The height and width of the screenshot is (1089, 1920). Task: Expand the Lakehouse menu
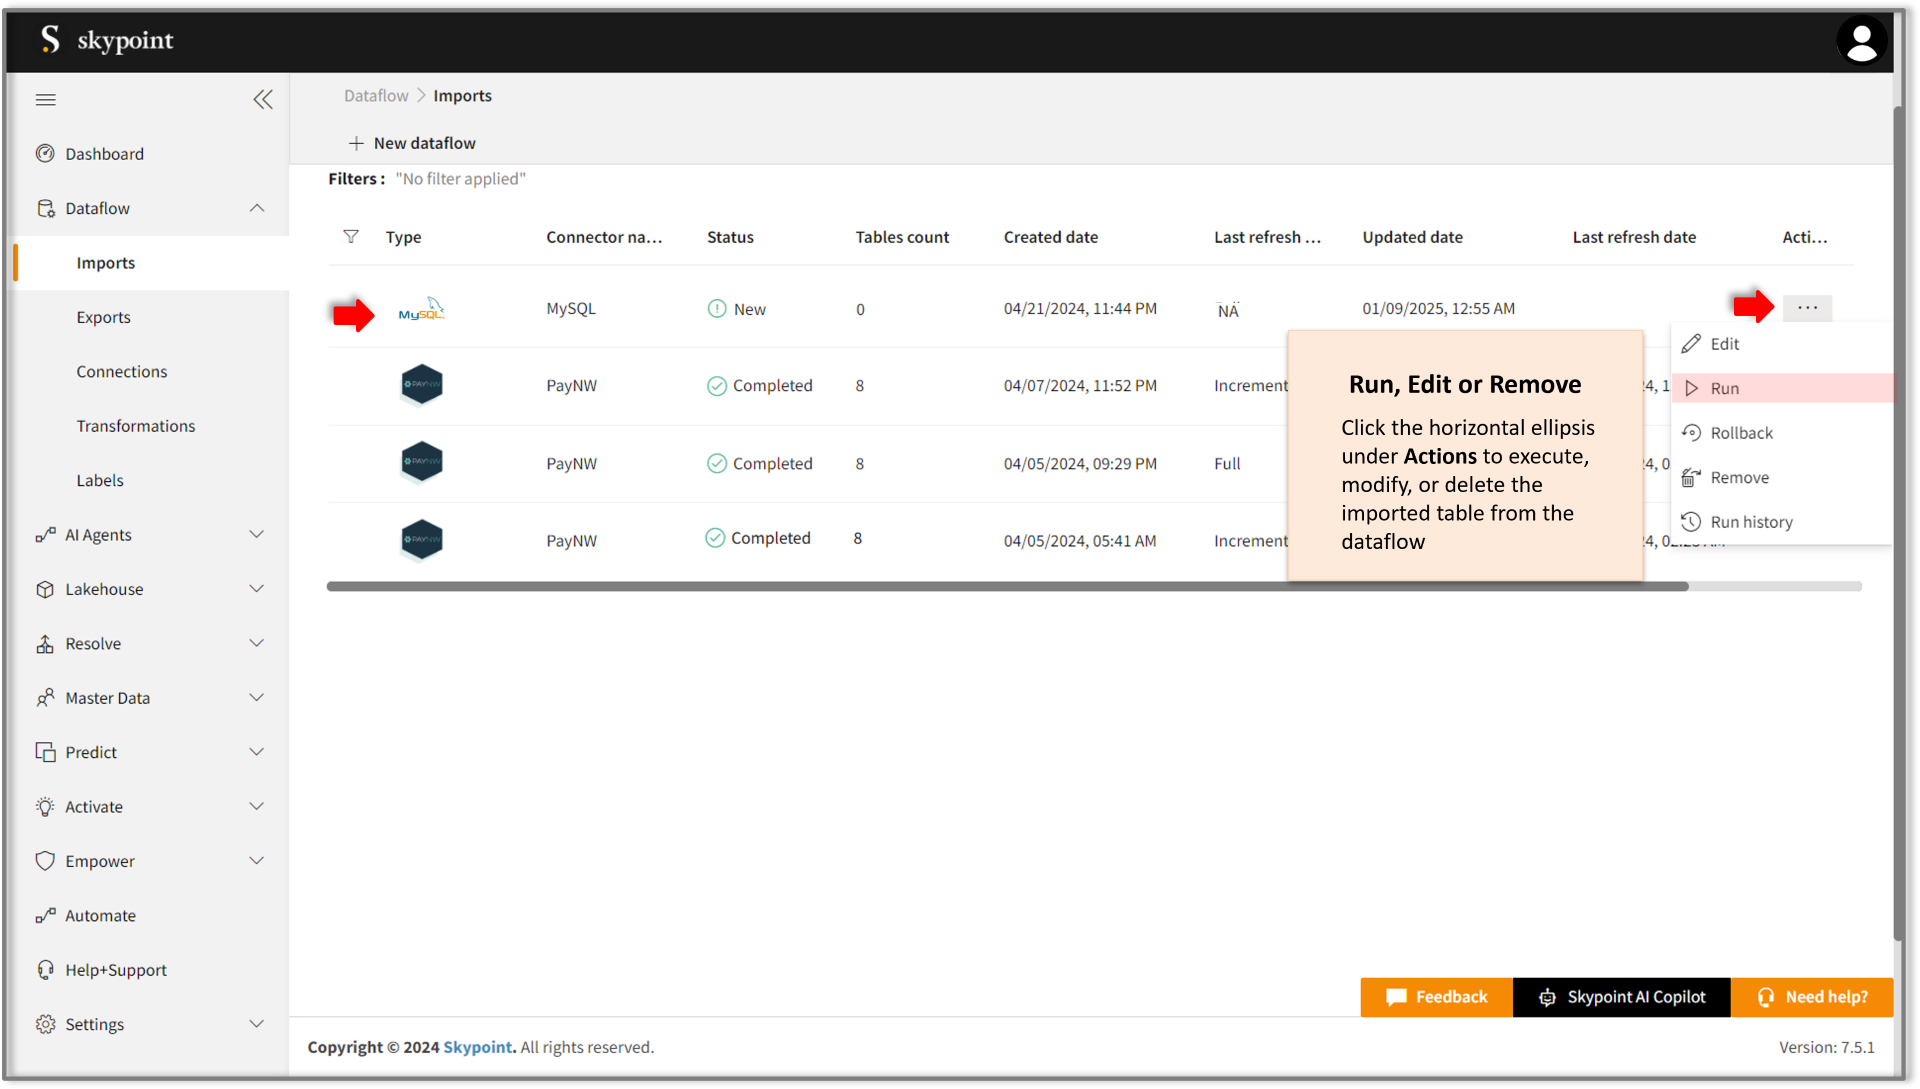257,589
